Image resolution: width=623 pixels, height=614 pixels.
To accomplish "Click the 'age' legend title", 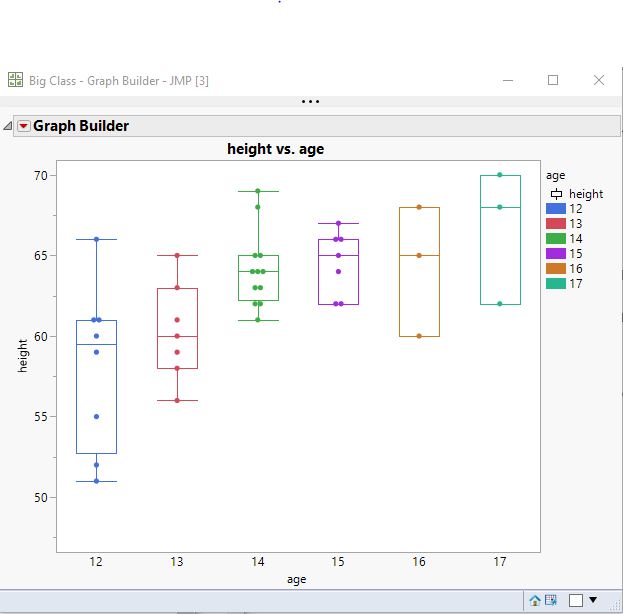I will (x=555, y=176).
